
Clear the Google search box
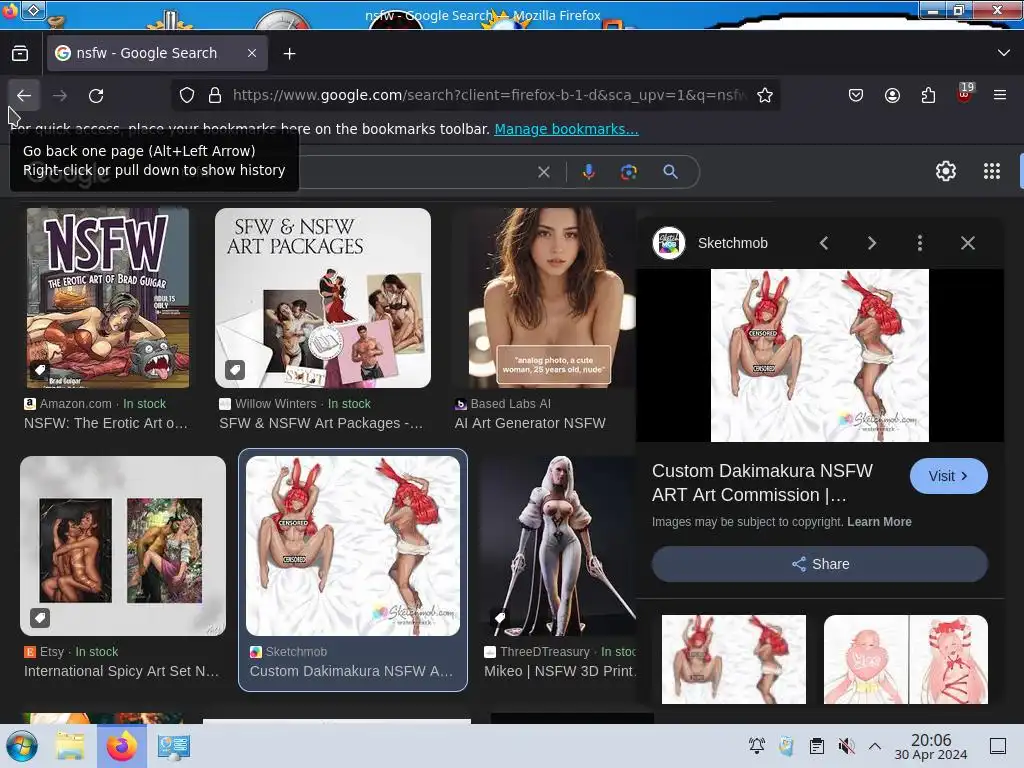[543, 172]
